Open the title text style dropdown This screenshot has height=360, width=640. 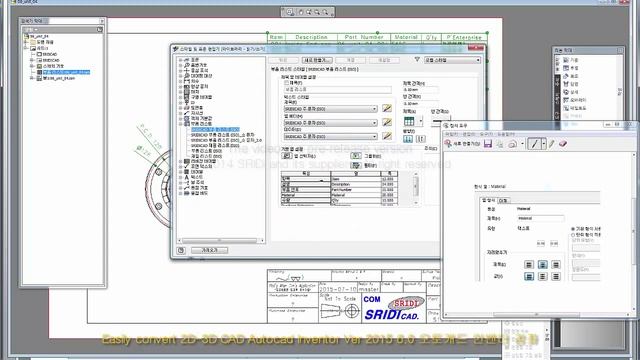(374, 109)
